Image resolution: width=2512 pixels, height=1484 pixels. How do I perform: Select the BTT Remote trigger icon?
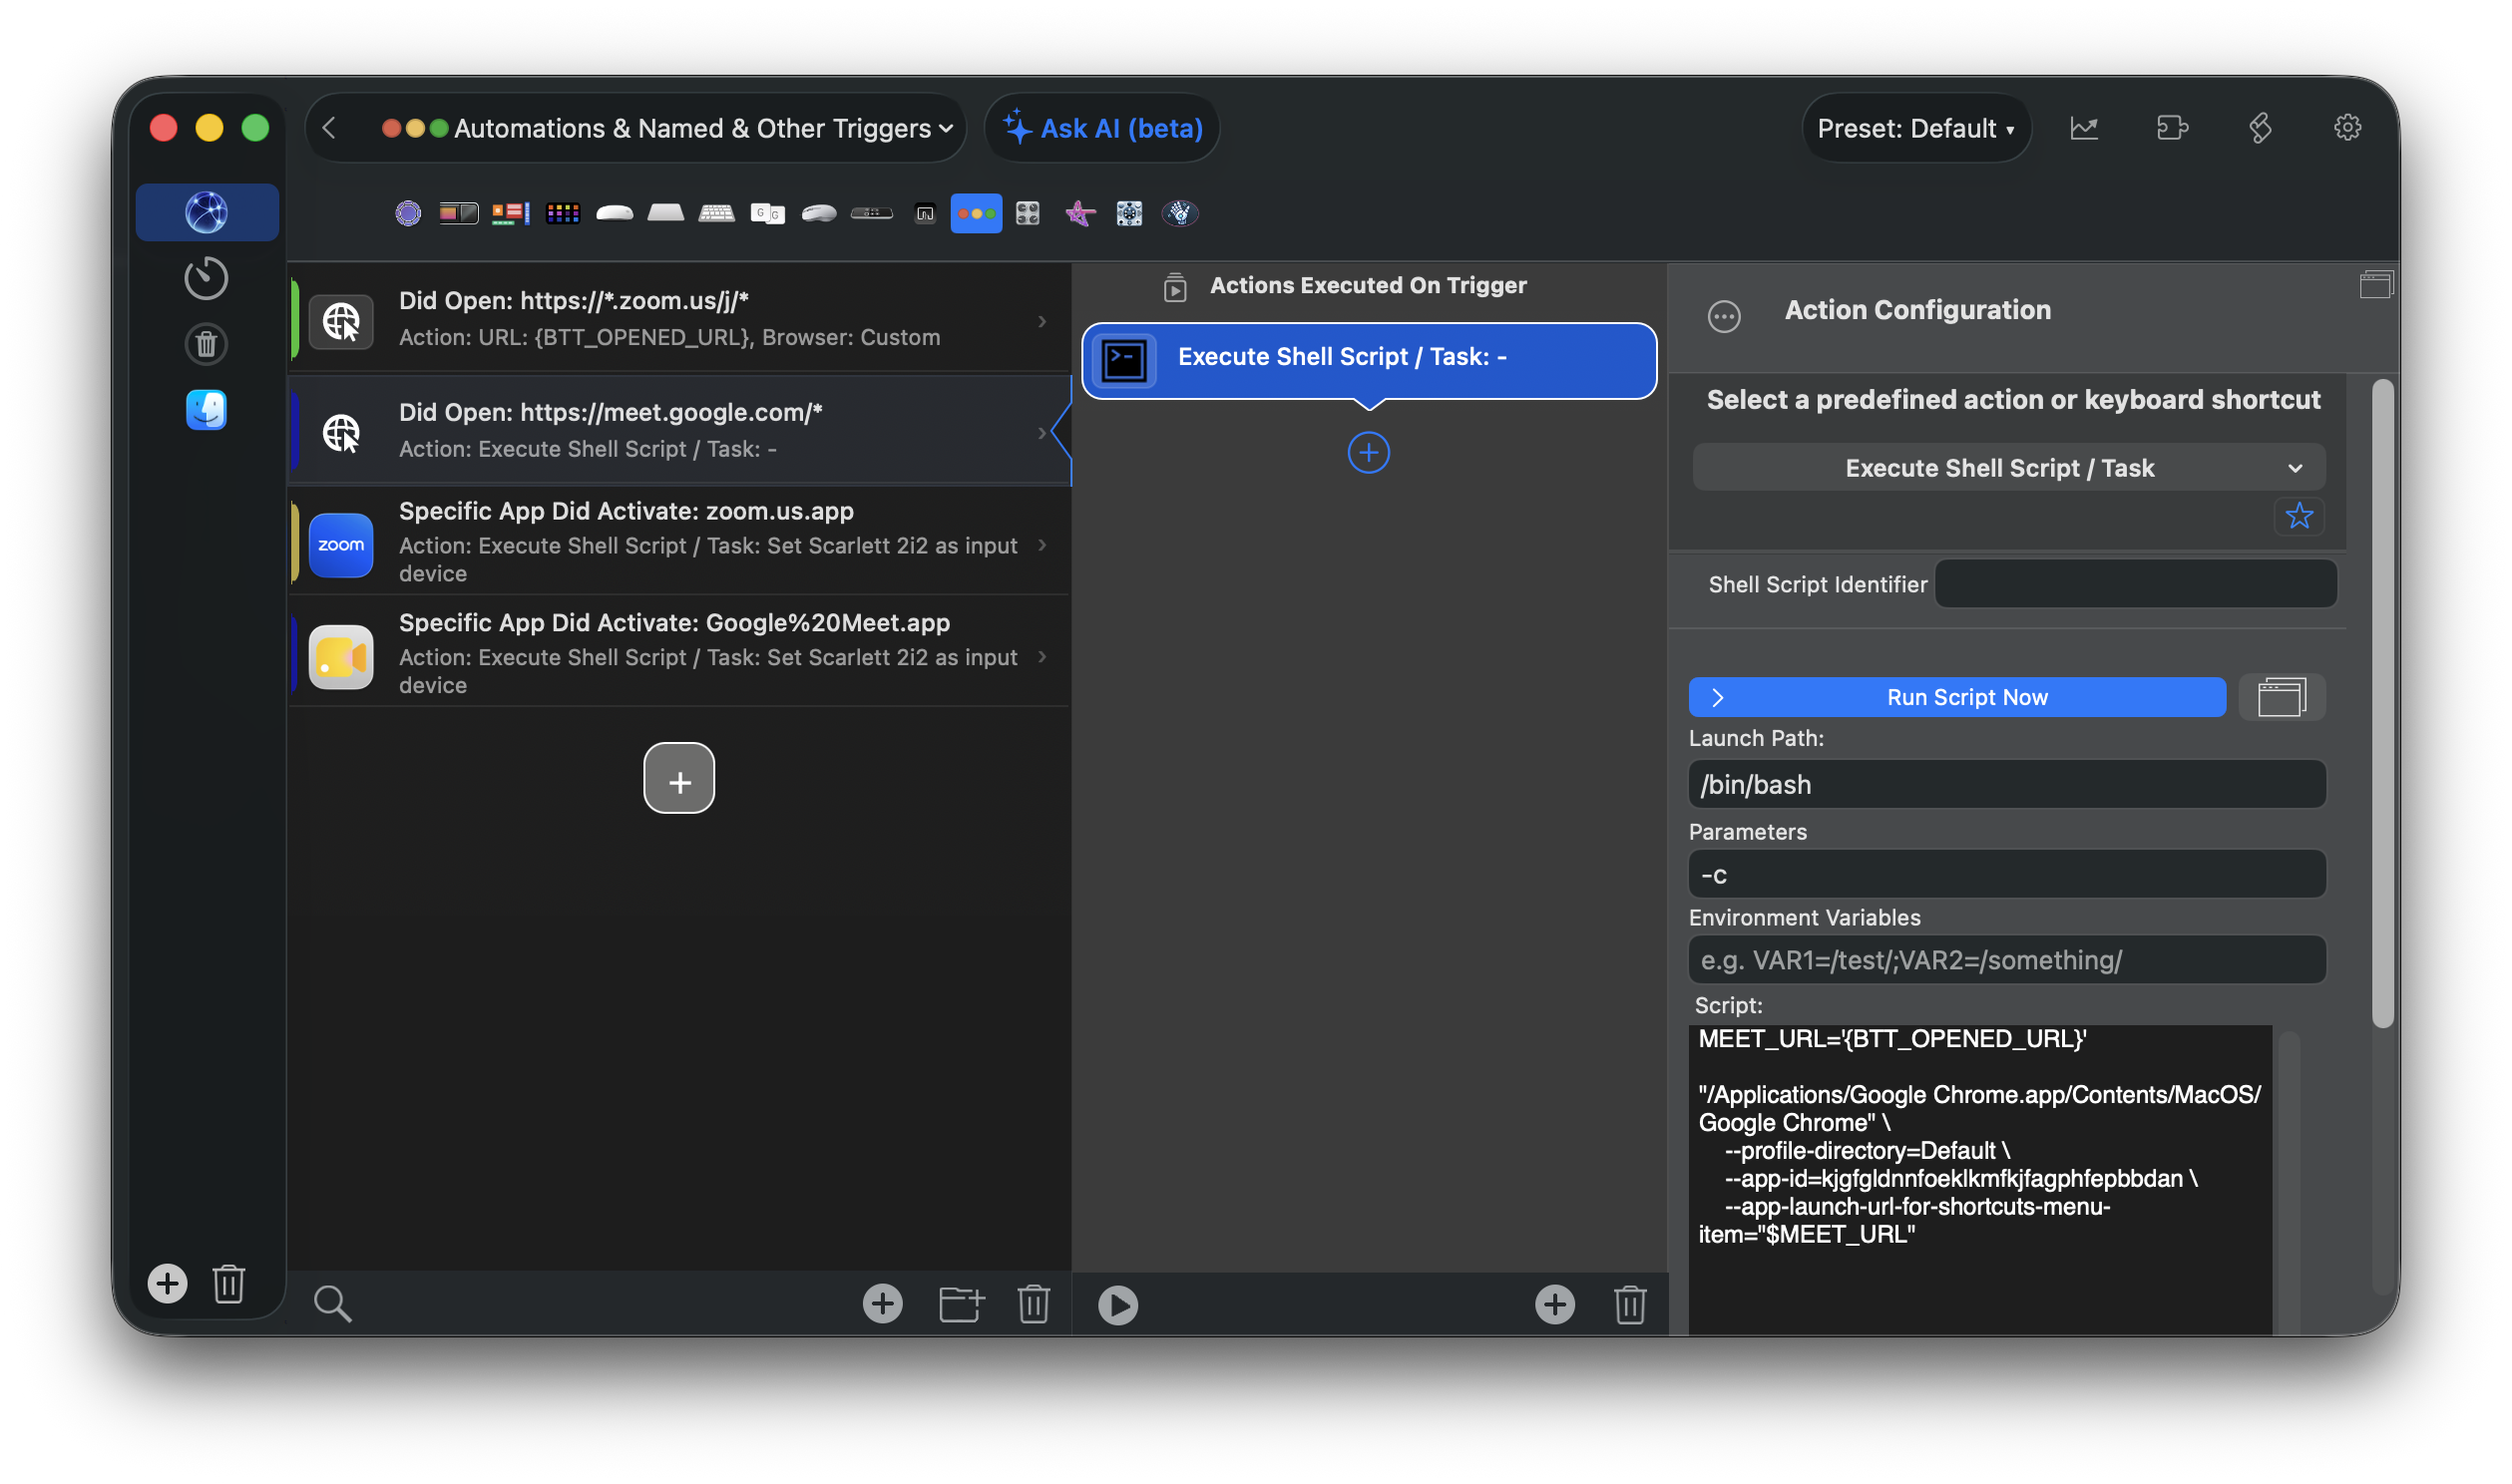[x=925, y=213]
